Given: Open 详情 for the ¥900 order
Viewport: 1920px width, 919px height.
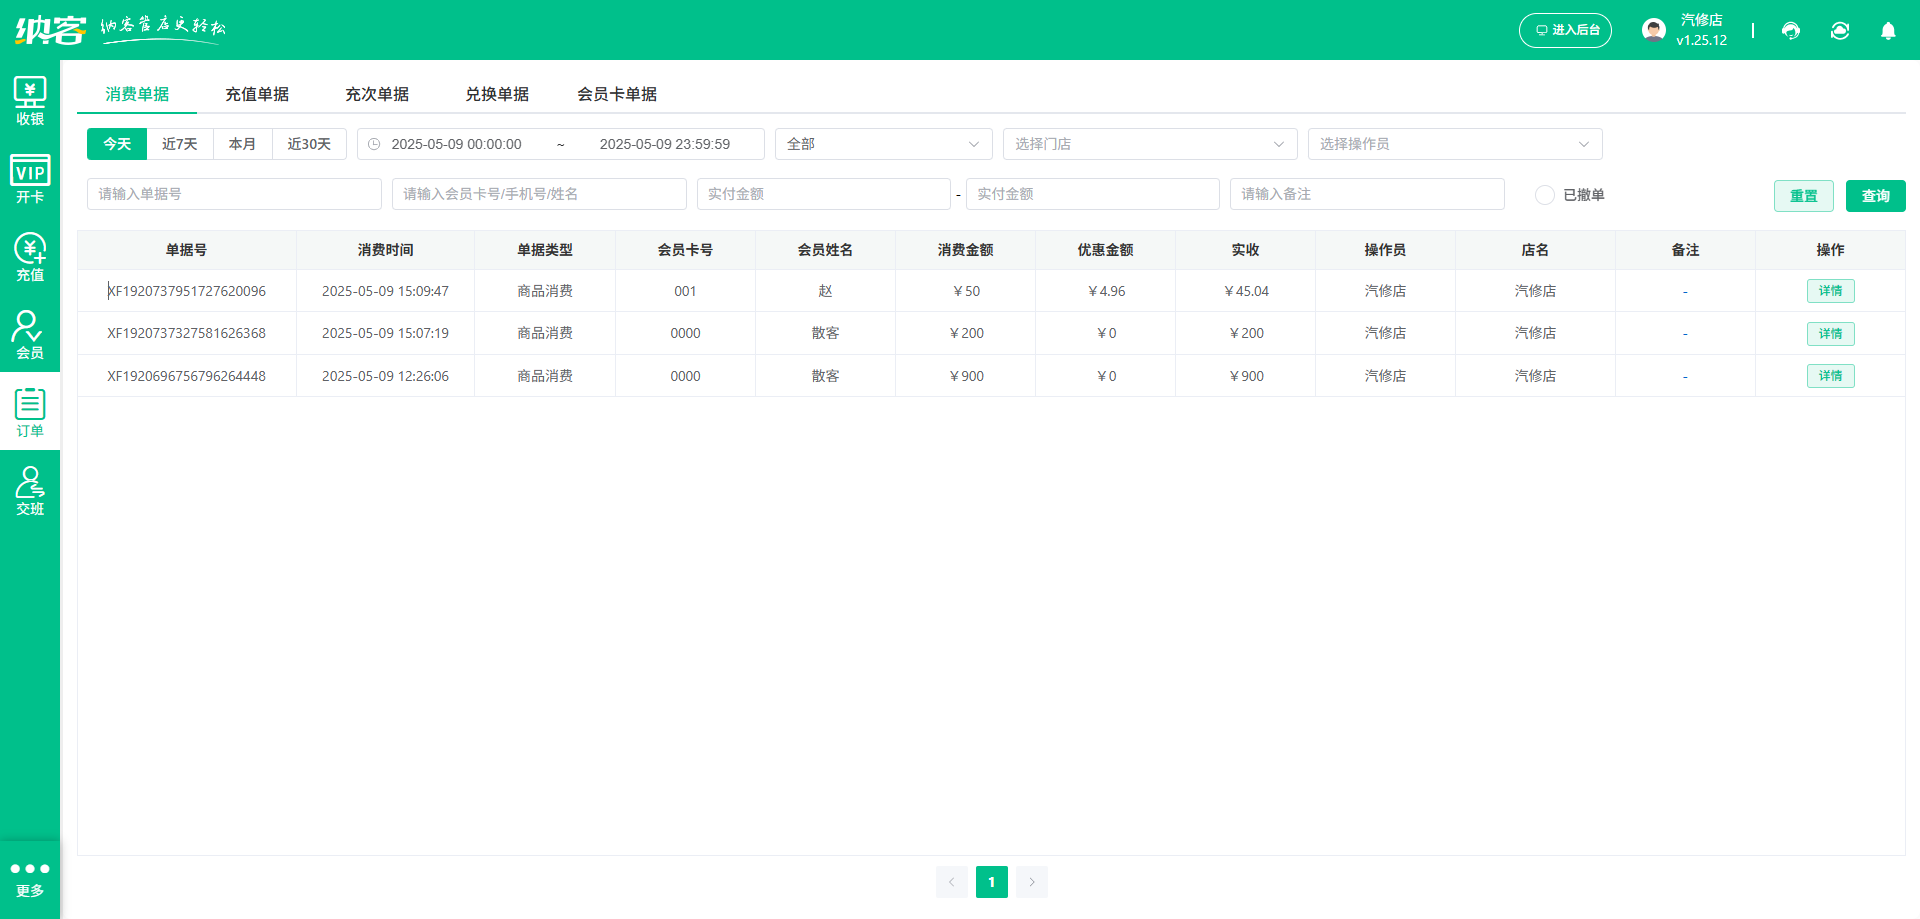Looking at the screenshot, I should 1830,376.
